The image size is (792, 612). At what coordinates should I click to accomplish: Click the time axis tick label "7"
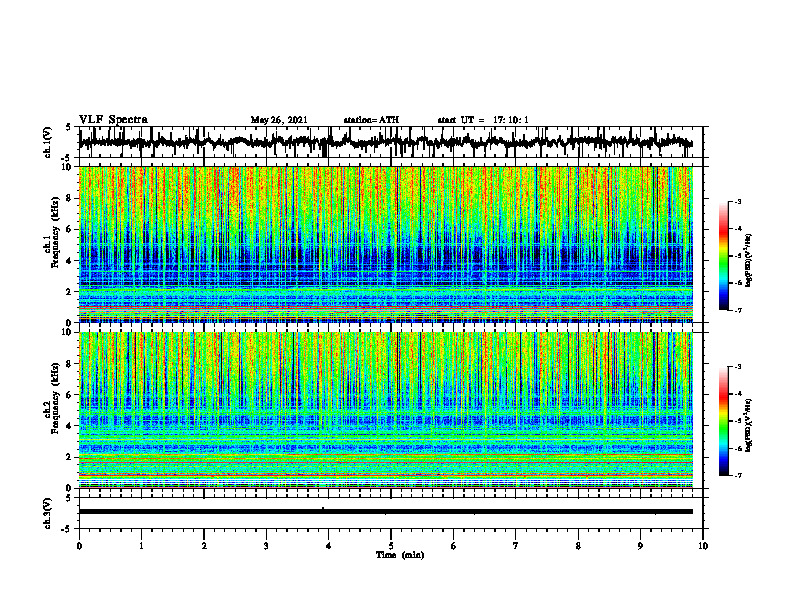coord(516,546)
